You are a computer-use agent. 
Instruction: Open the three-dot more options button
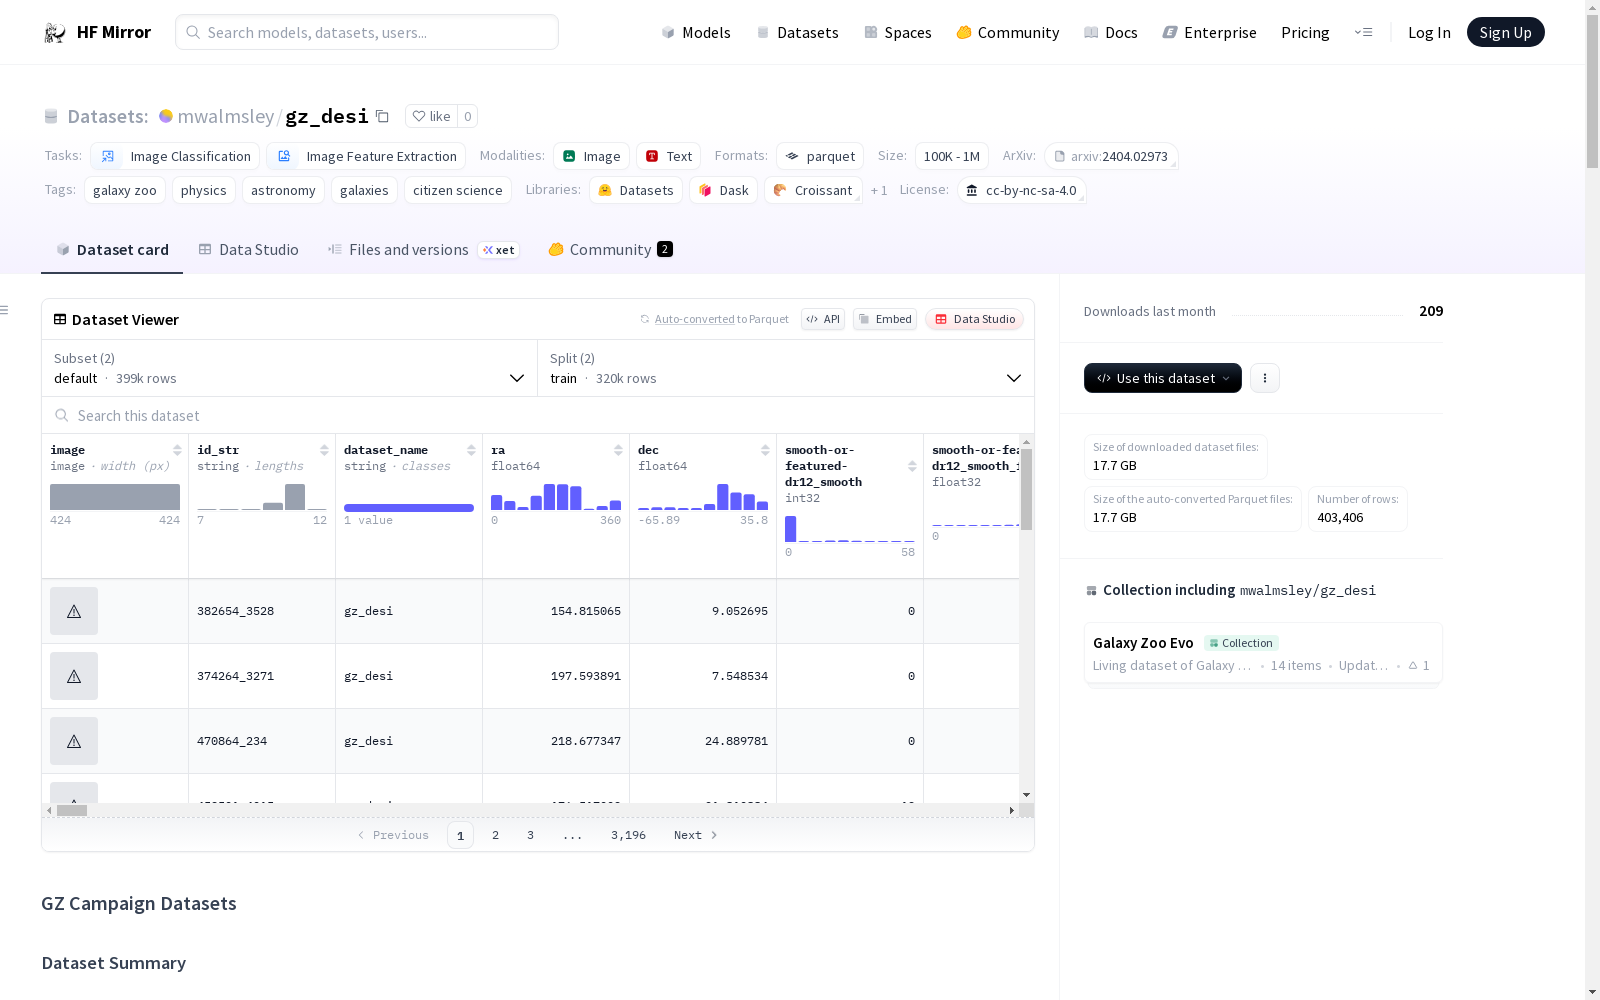pos(1265,378)
